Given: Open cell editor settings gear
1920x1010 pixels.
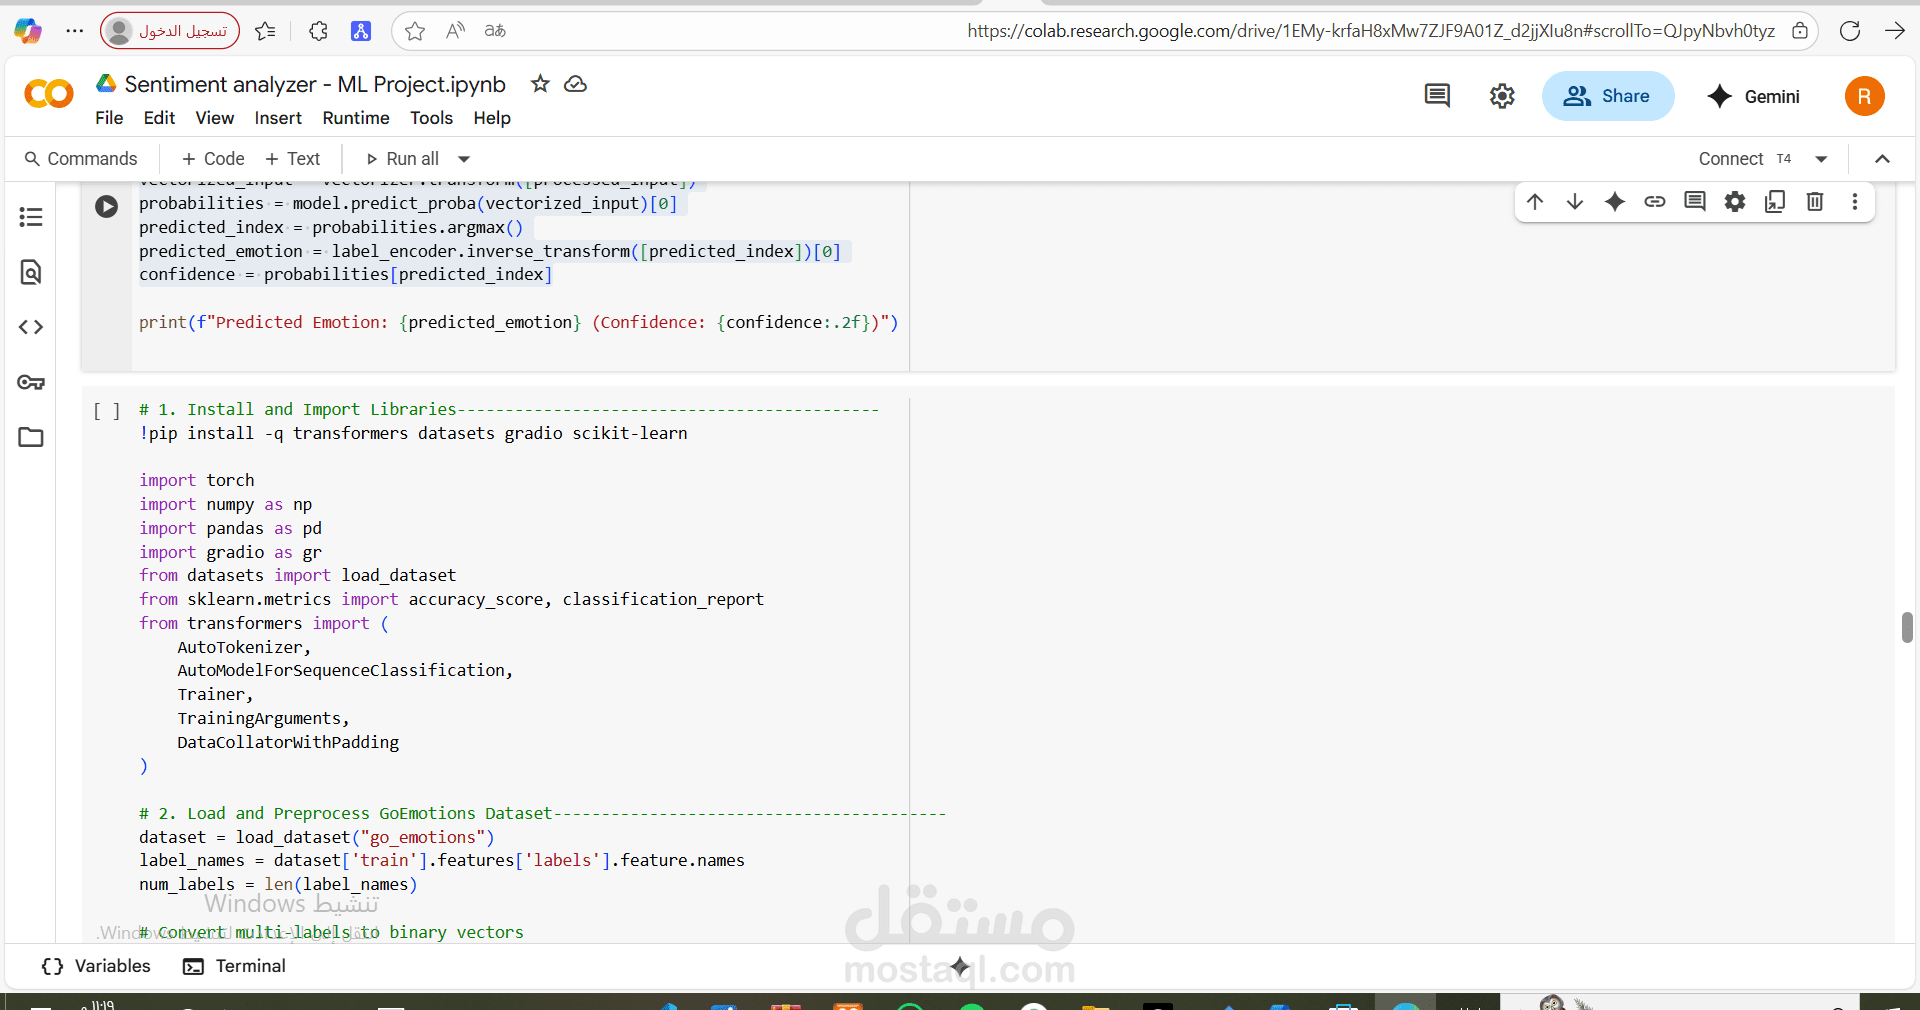Looking at the screenshot, I should pos(1735,202).
